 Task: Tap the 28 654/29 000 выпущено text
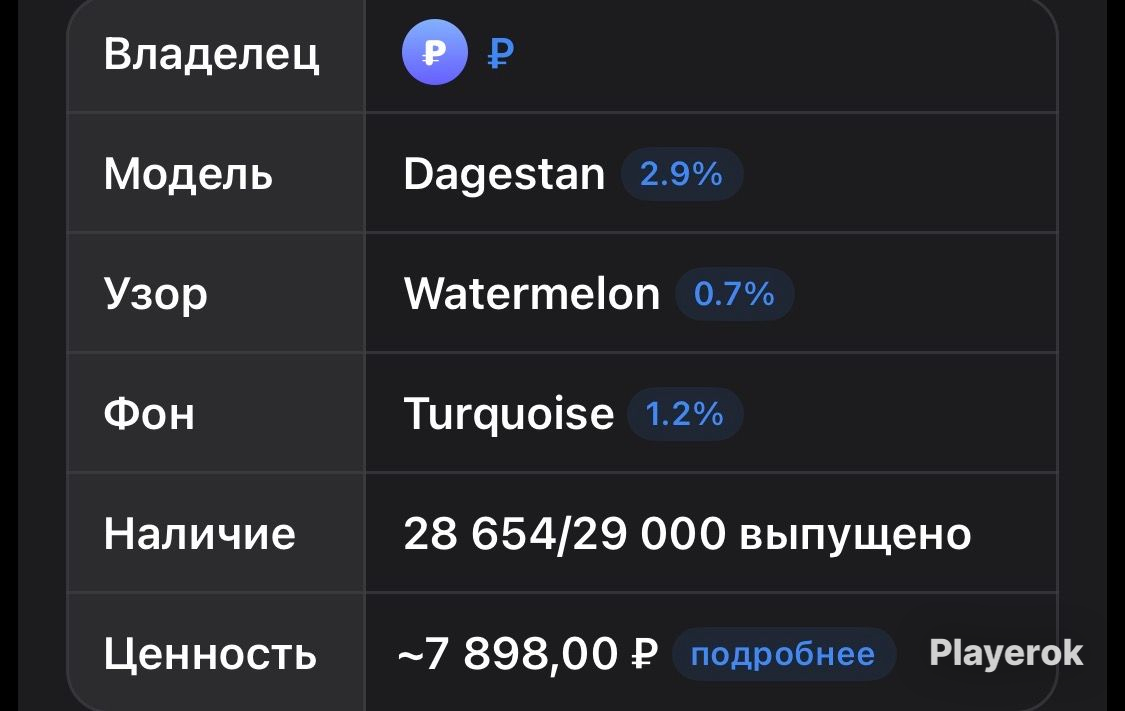pyautogui.click(x=687, y=534)
